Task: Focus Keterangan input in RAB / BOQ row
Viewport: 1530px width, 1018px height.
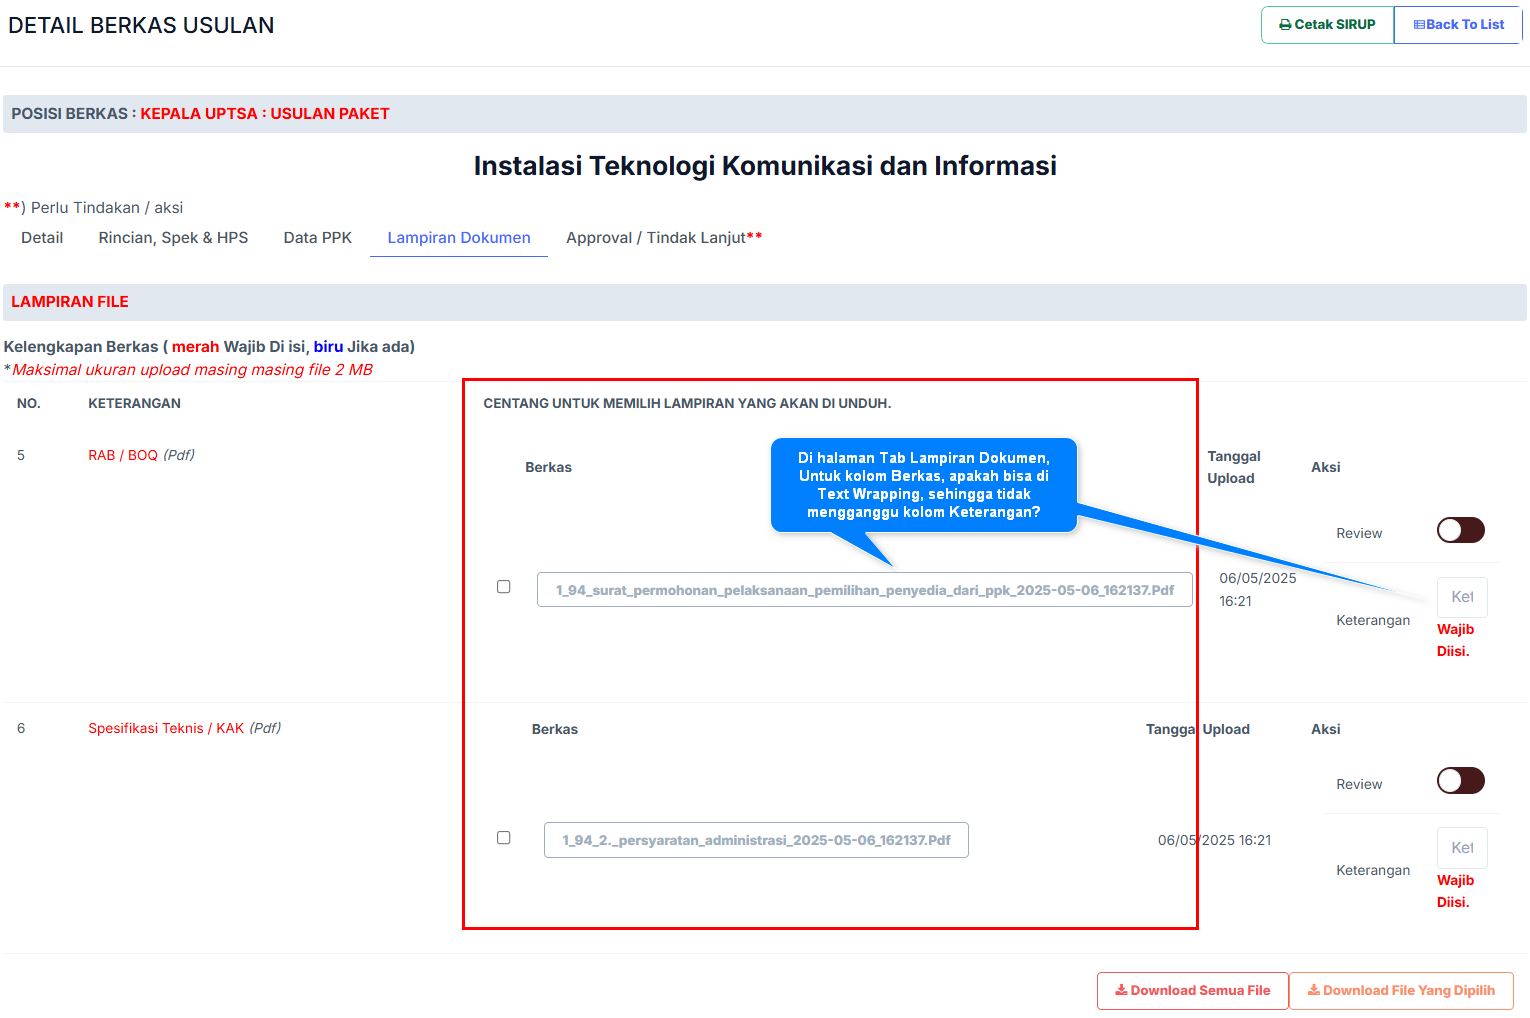Action: (x=1462, y=597)
